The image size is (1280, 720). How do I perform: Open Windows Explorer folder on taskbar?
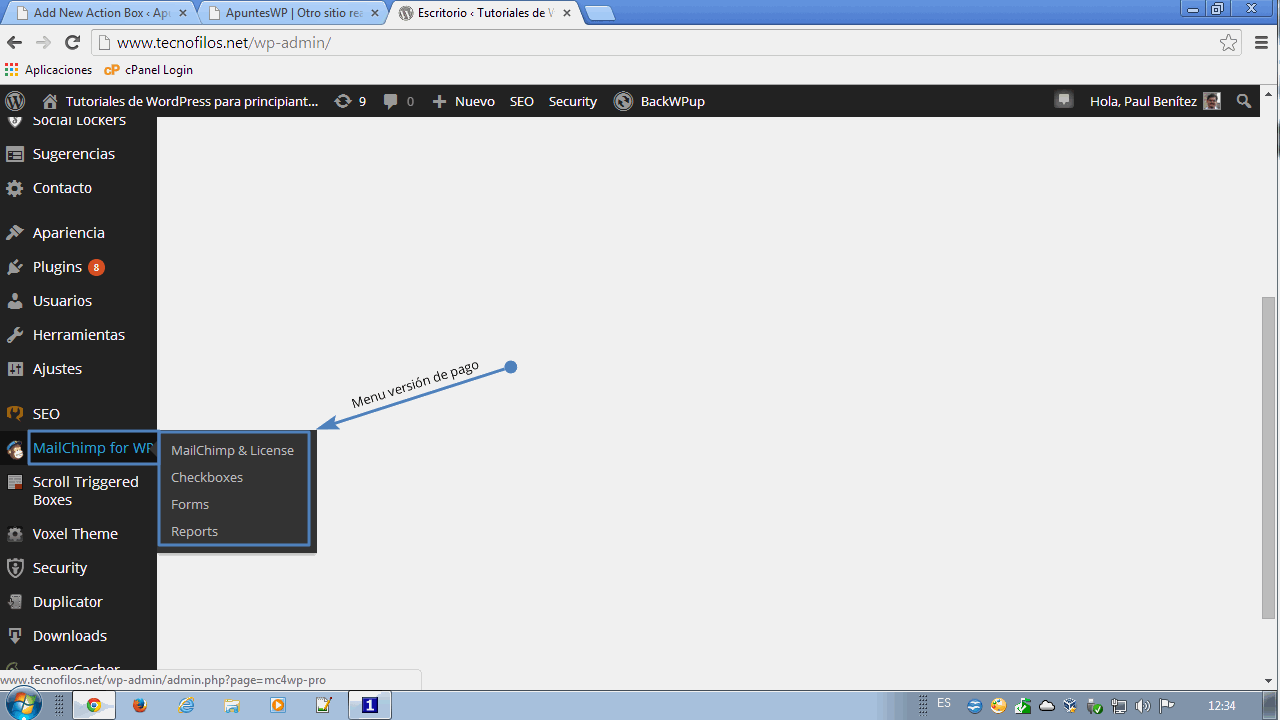click(x=232, y=705)
